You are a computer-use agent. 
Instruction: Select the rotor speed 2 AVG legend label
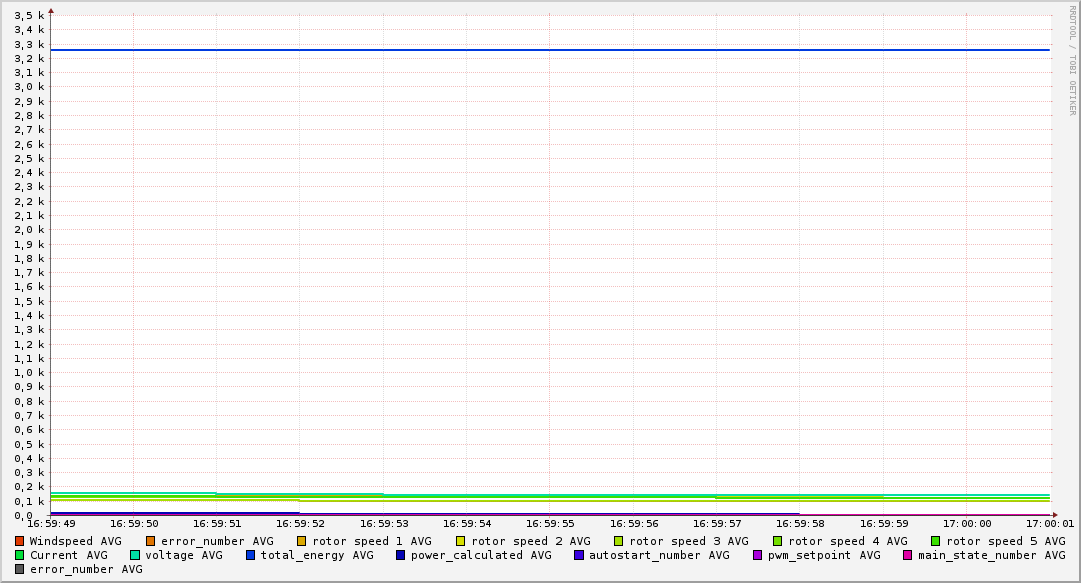point(530,541)
